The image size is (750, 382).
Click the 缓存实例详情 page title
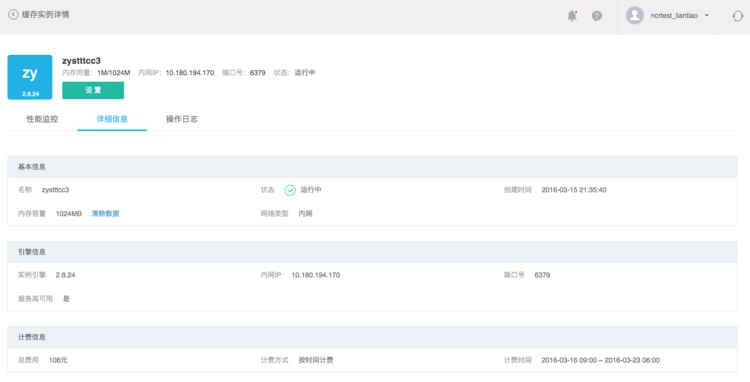click(x=45, y=14)
